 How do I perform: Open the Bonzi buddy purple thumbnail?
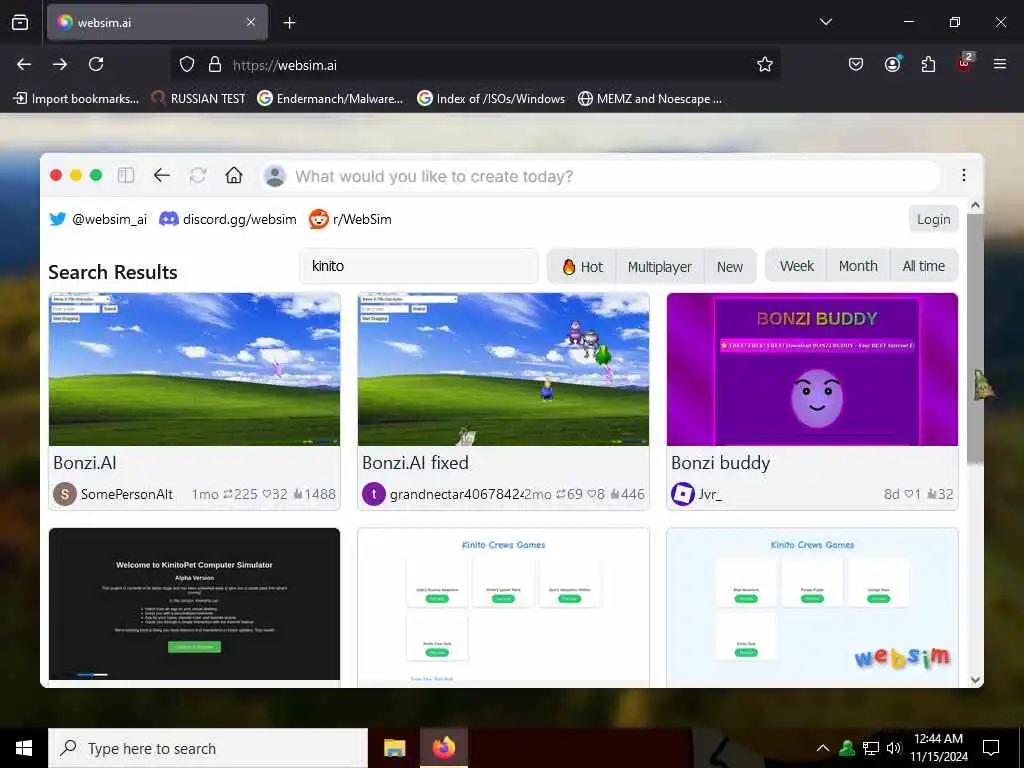(x=812, y=369)
